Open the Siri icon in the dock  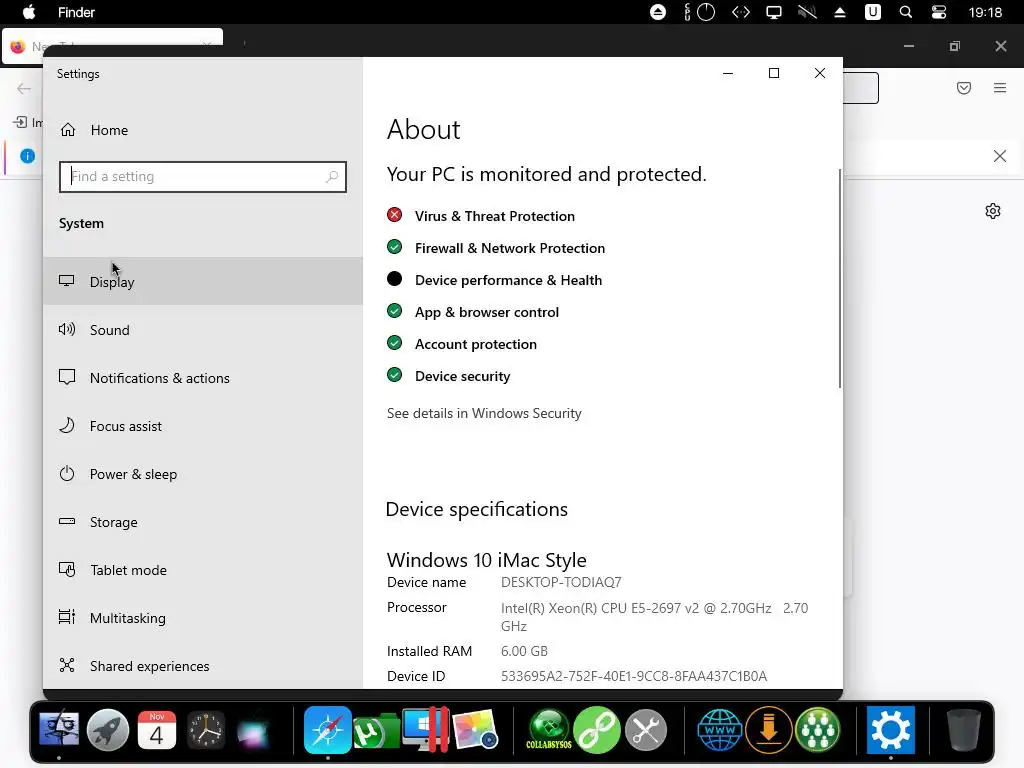(253, 729)
